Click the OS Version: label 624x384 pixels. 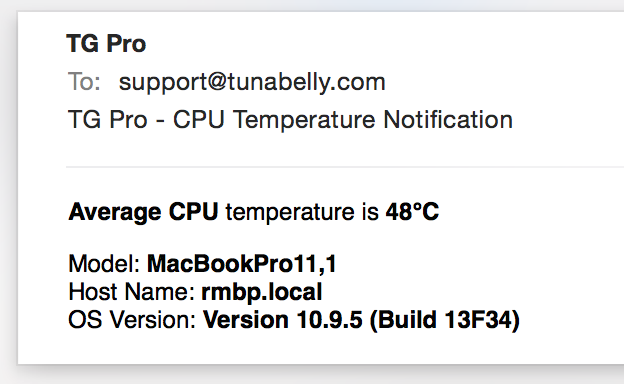coord(132,320)
